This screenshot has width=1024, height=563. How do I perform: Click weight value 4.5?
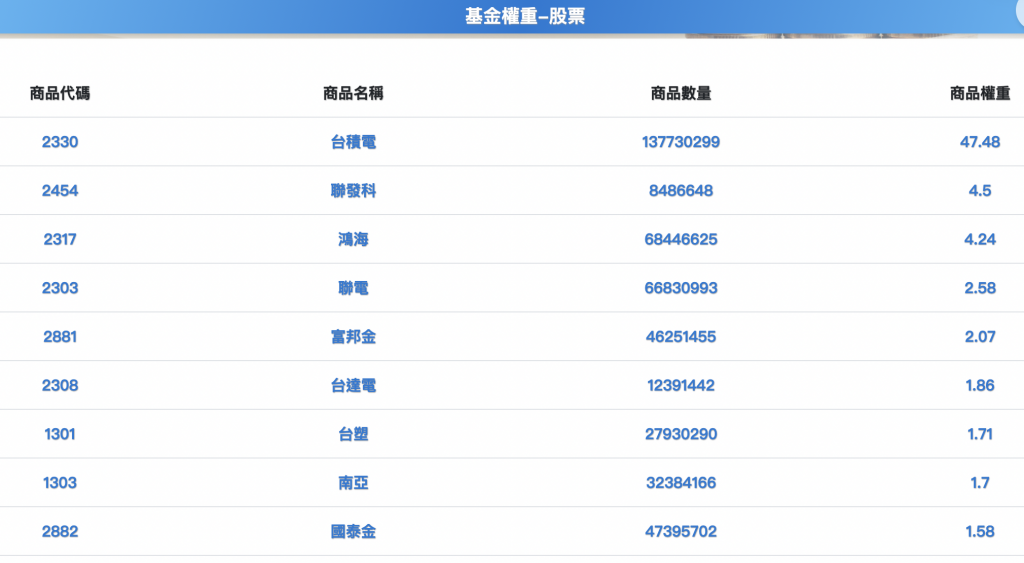[x=980, y=191]
